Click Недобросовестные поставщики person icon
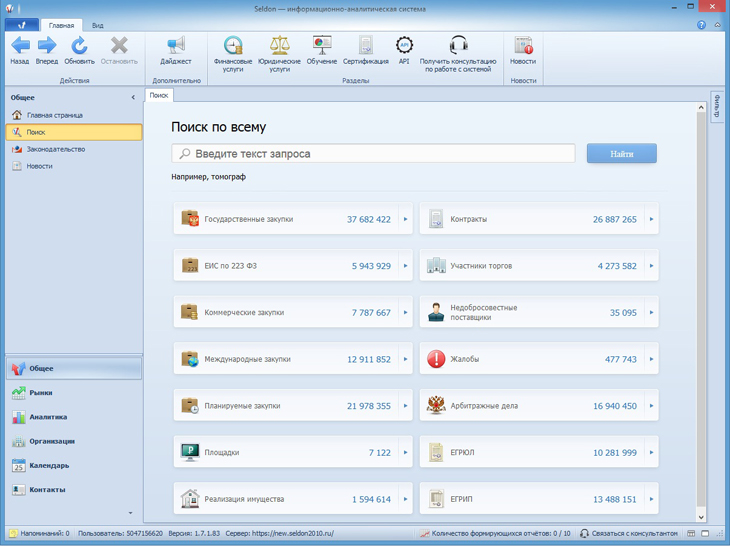The height and width of the screenshot is (546, 730). point(436,312)
